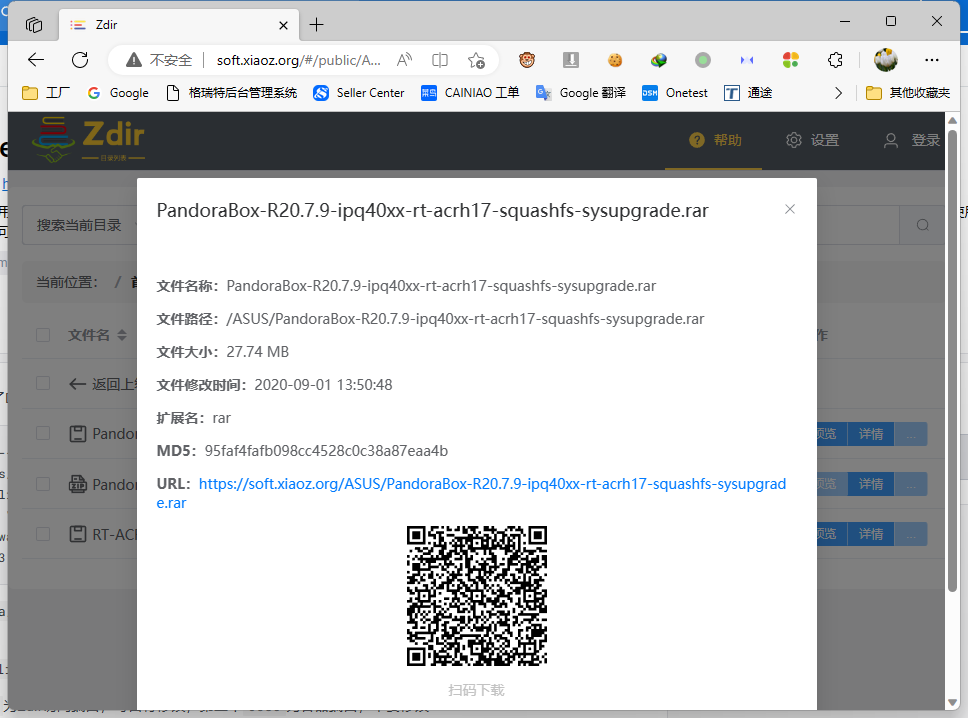This screenshot has width=968, height=718.
Task: Click the download QR code image
Action: pyautogui.click(x=477, y=596)
